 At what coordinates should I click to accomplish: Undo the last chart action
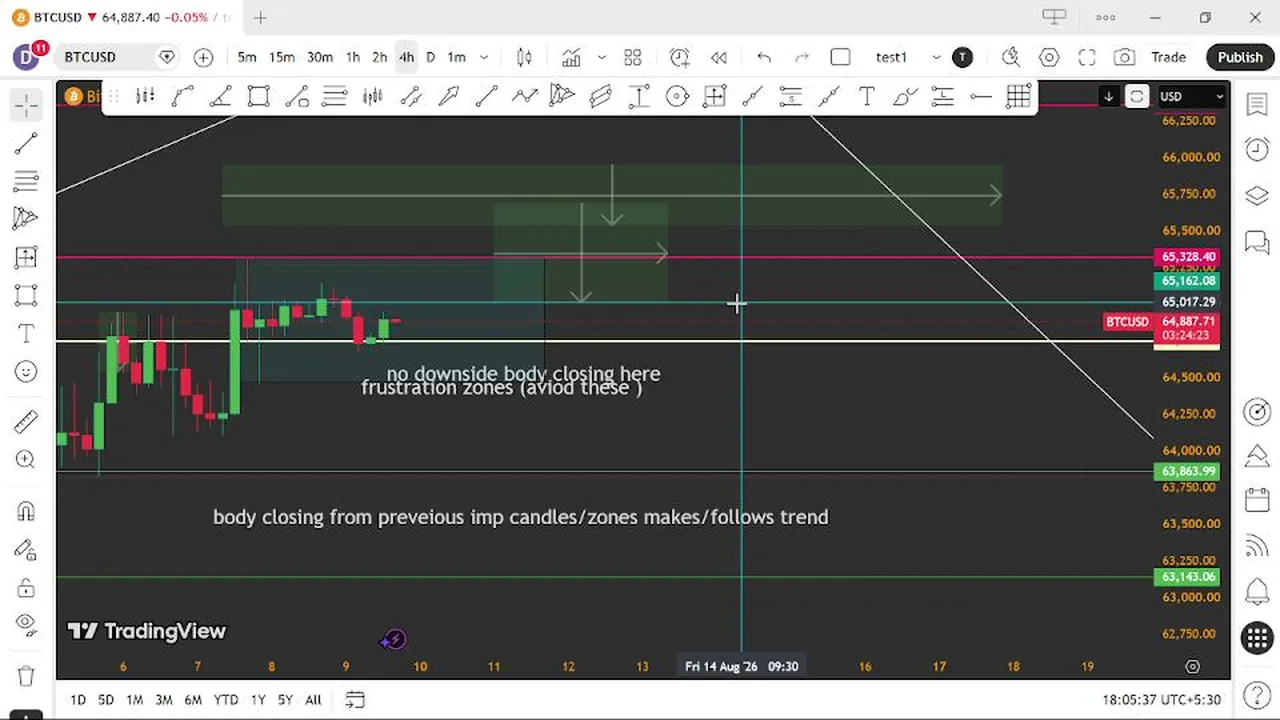coord(764,57)
